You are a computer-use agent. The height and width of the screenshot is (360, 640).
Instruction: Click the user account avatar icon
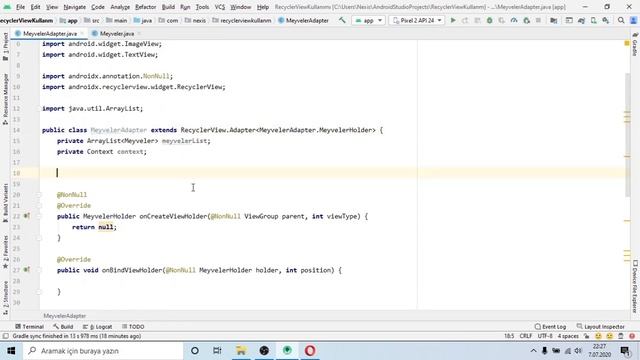pyautogui.click(x=633, y=20)
